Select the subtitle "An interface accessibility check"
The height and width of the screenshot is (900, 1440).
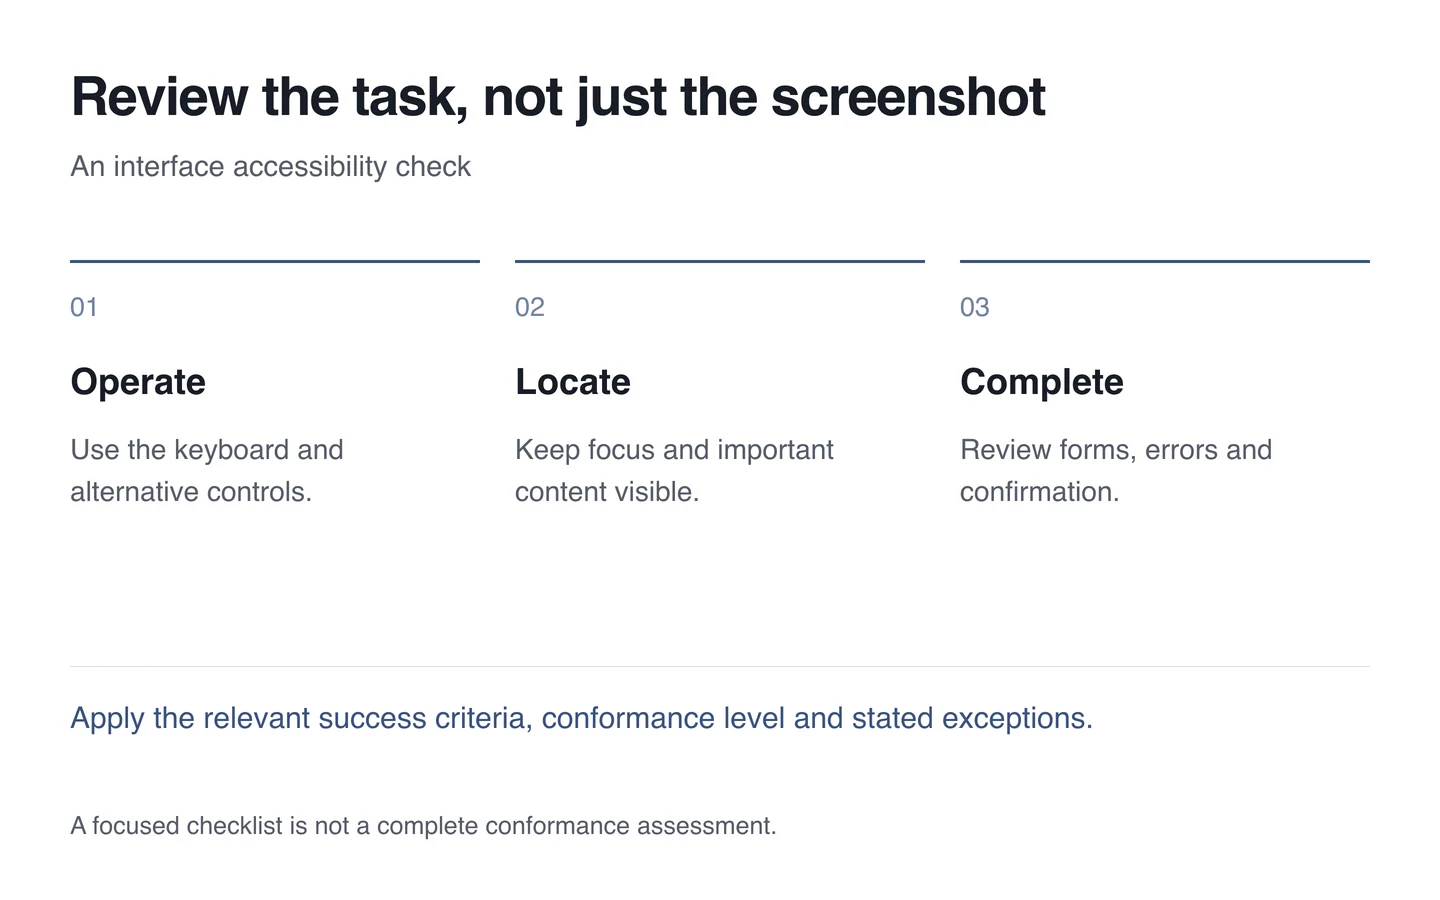point(270,166)
